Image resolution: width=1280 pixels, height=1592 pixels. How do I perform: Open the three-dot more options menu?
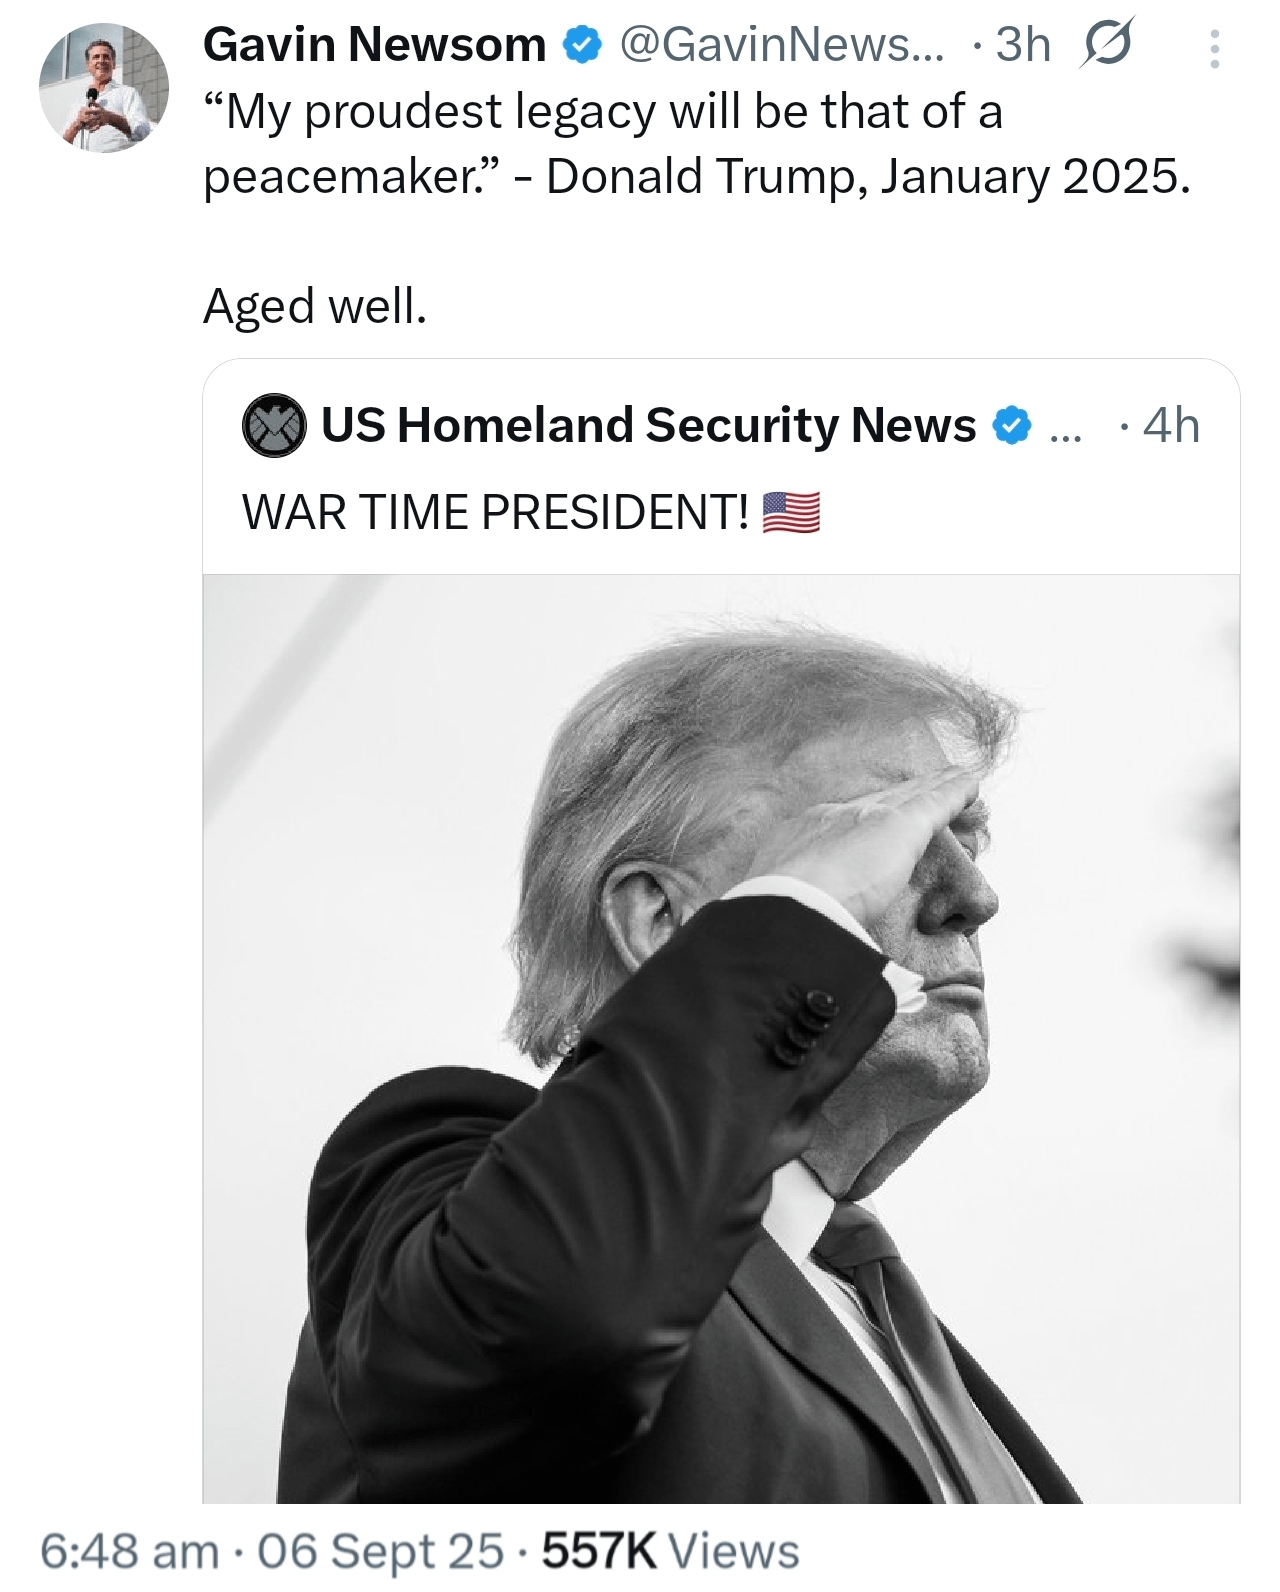[x=1214, y=49]
